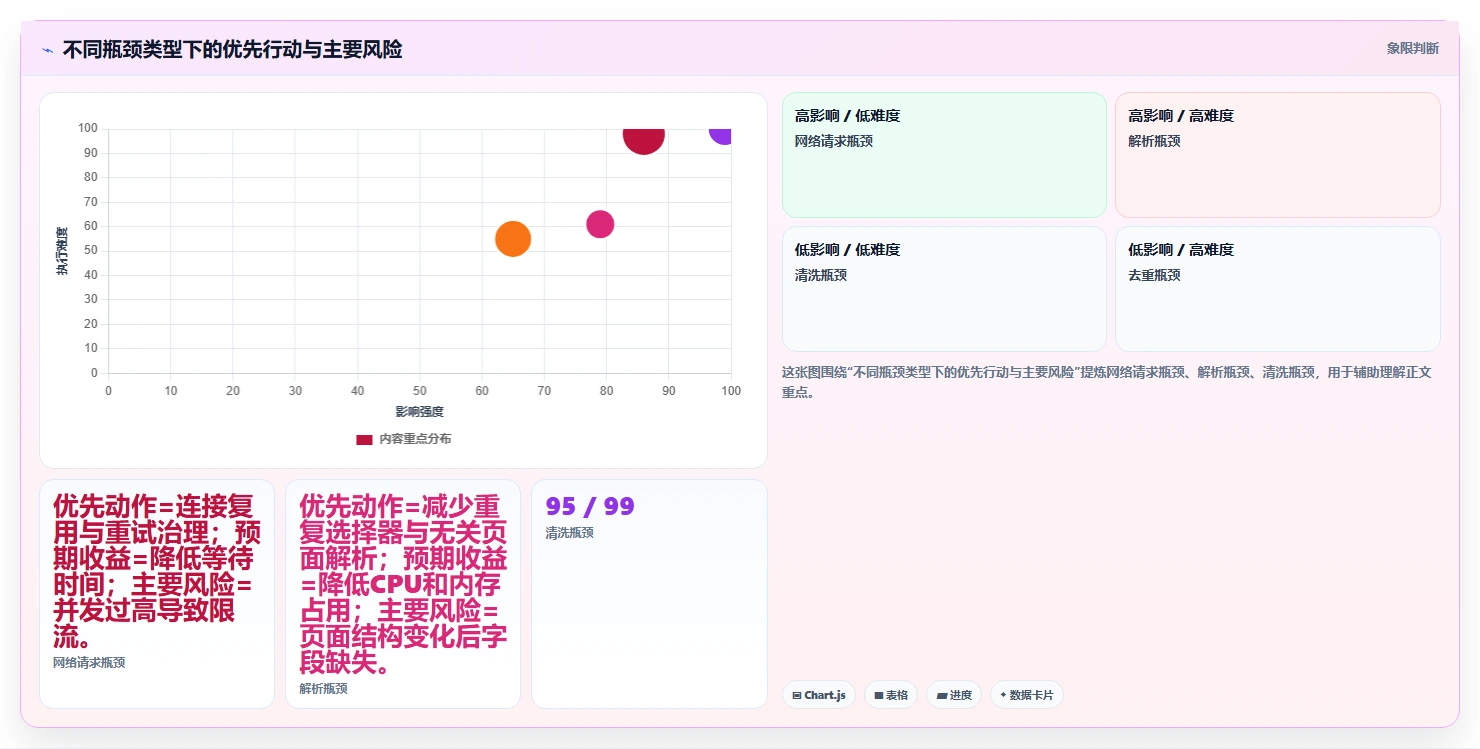Click the 执行难度 y-axis title

62,251
